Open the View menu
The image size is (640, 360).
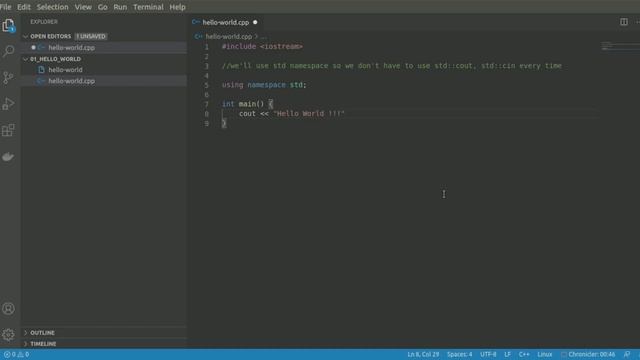click(x=83, y=7)
